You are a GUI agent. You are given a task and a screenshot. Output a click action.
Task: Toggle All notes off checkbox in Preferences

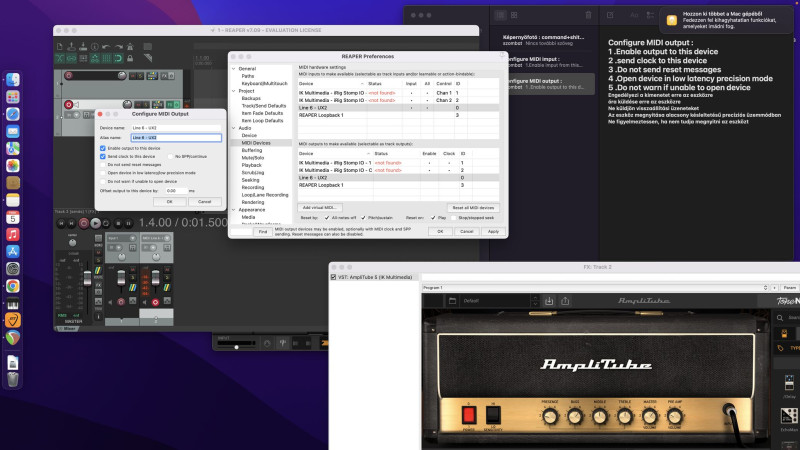[x=327, y=218]
